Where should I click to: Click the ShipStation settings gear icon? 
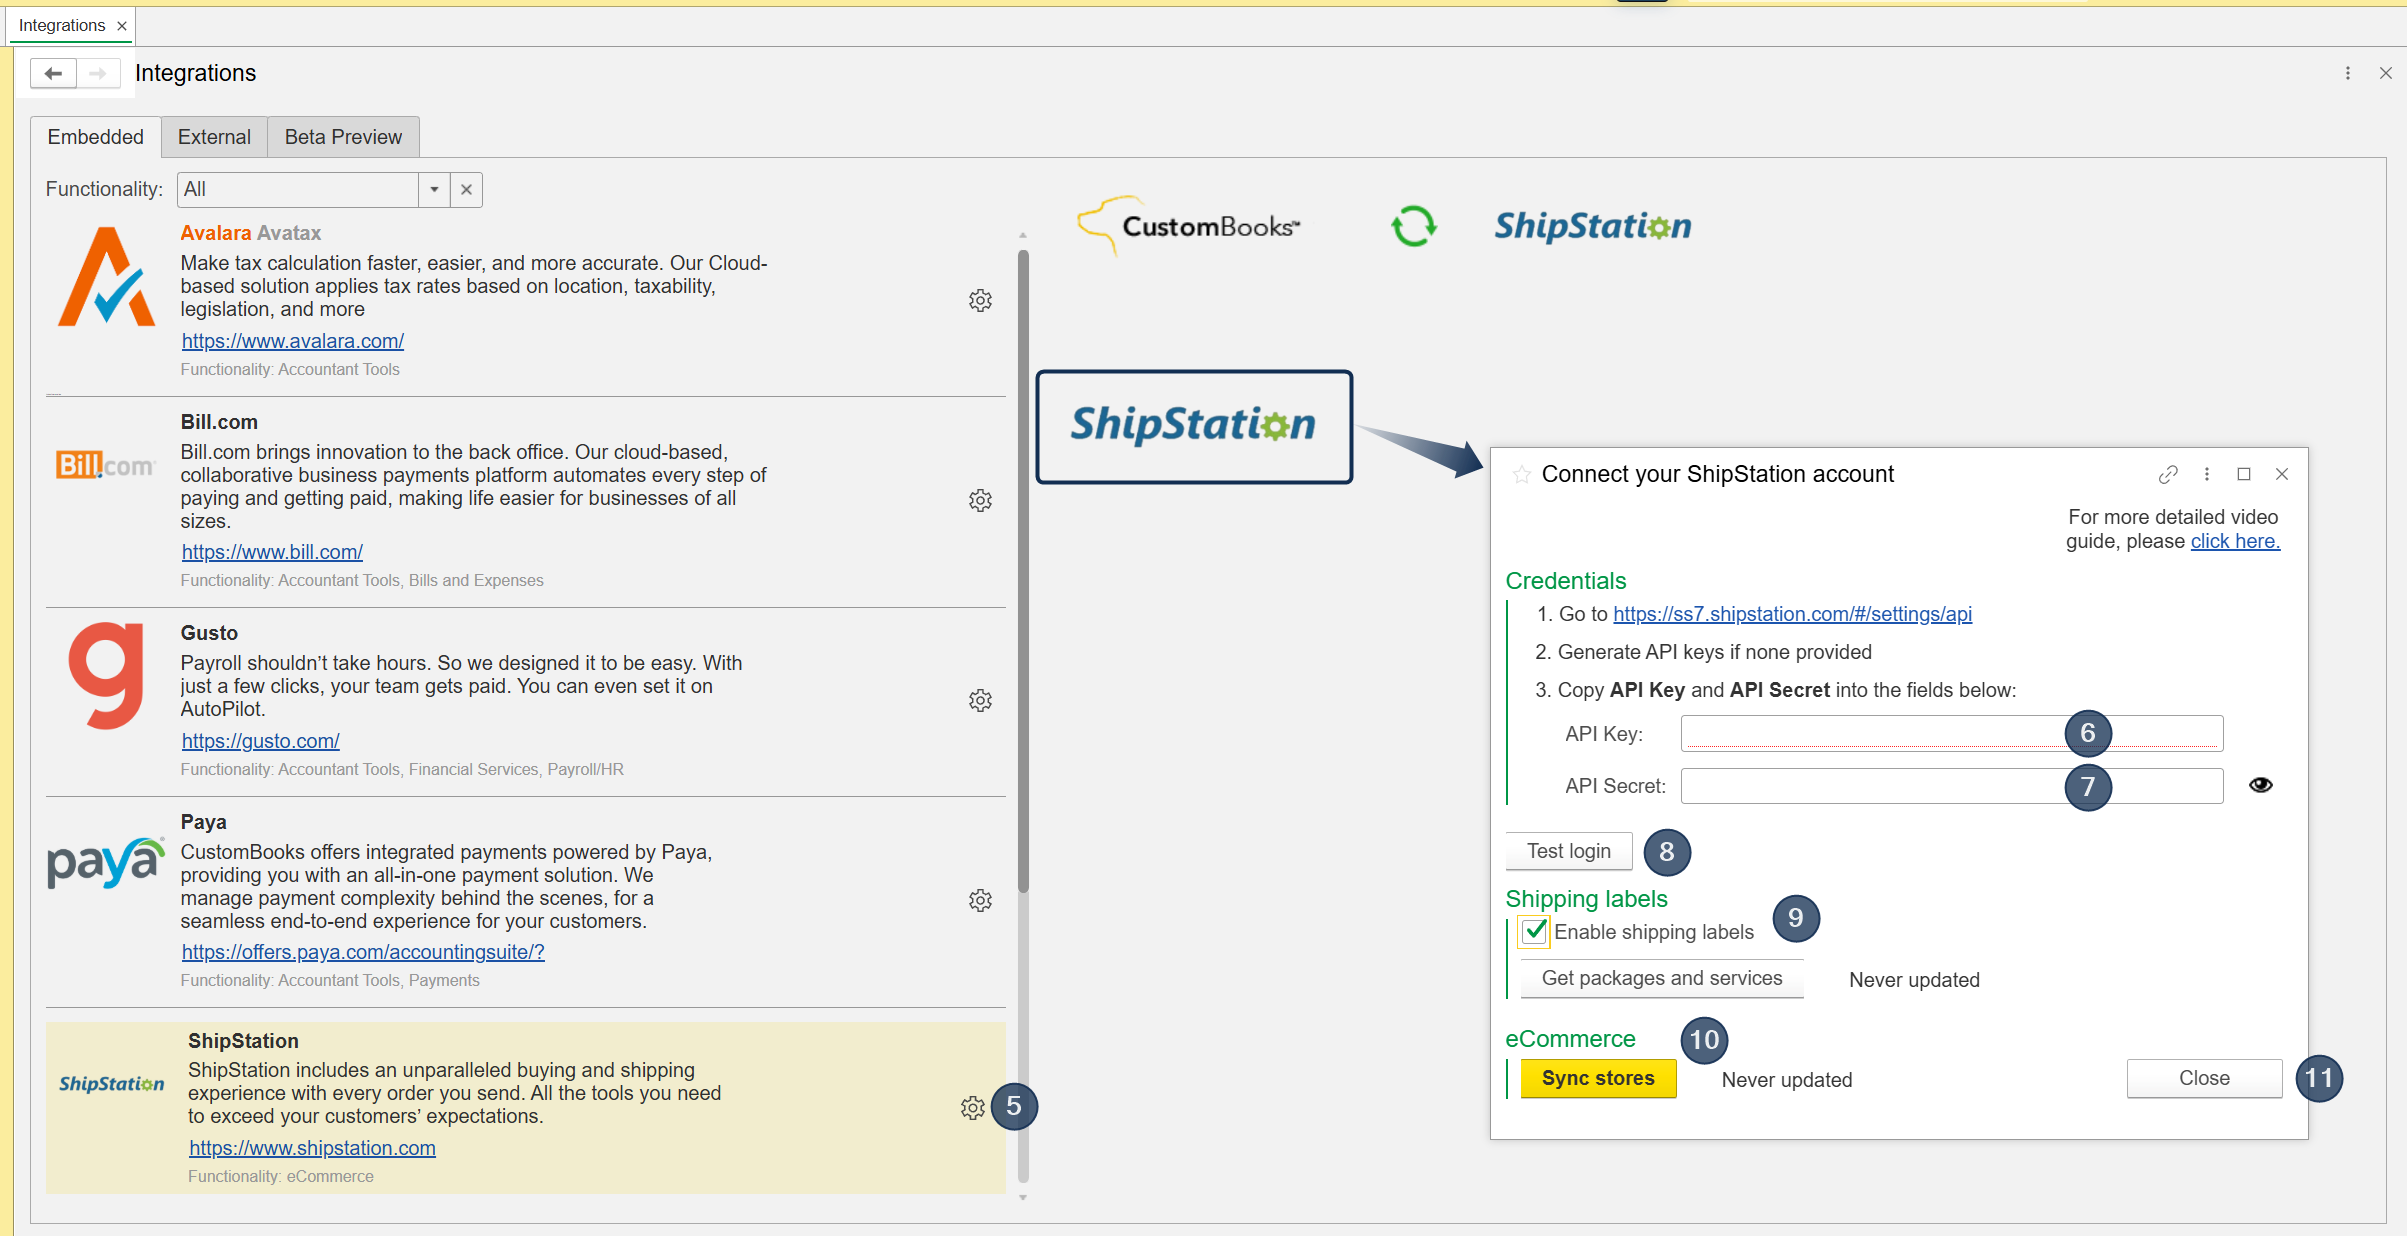pyautogui.click(x=972, y=1107)
